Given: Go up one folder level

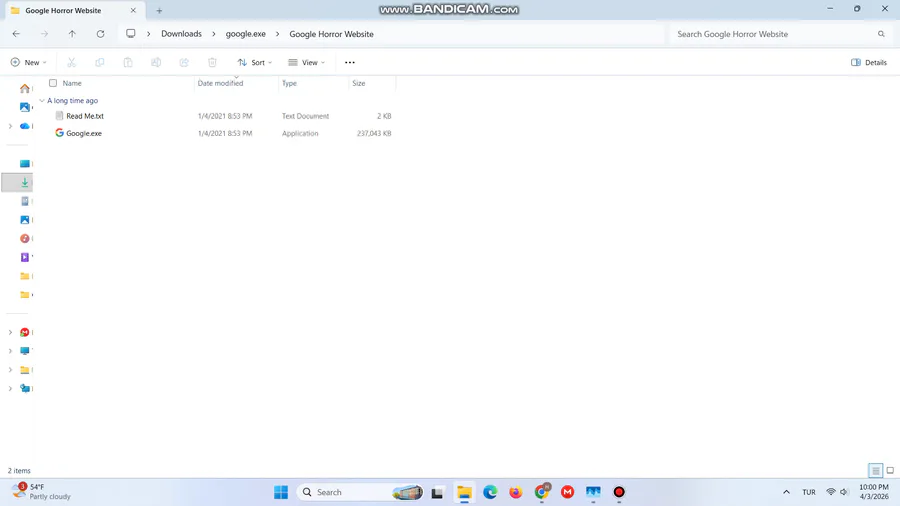Looking at the screenshot, I should (x=72, y=34).
